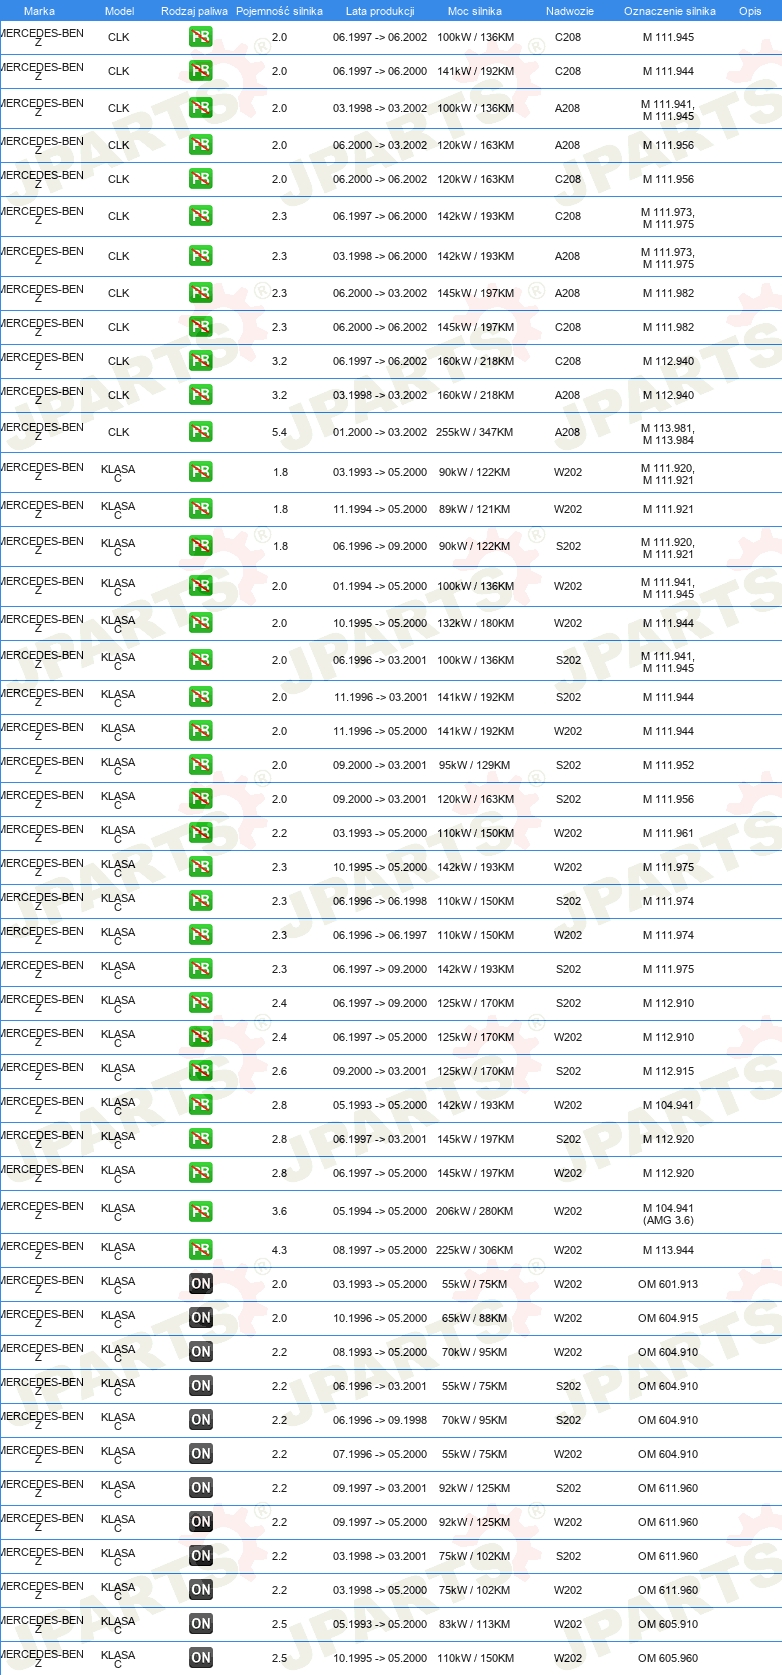The image size is (782, 1675).
Task: Select petrol icon in Klasa C W202 M 111.975 row
Action: (200, 868)
